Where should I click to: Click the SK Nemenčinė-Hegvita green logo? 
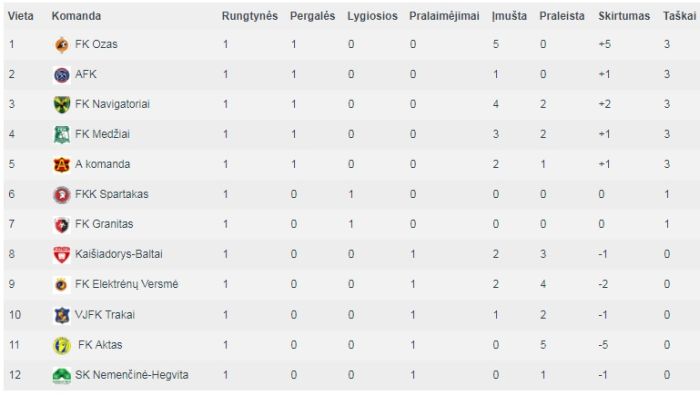click(62, 375)
